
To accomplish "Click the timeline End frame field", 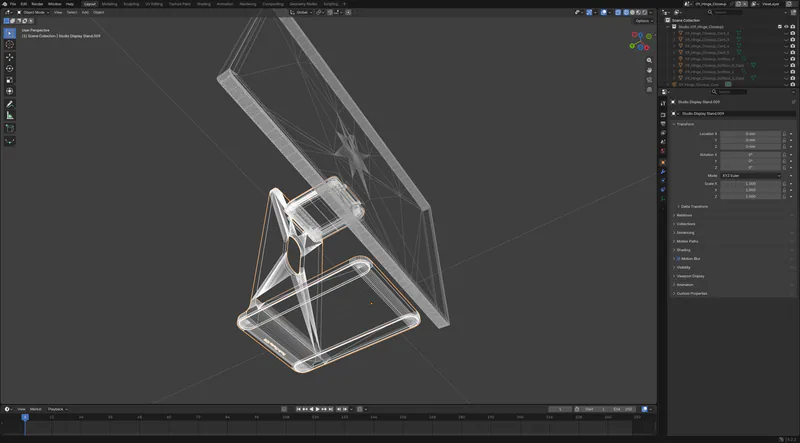I will 623,409.
